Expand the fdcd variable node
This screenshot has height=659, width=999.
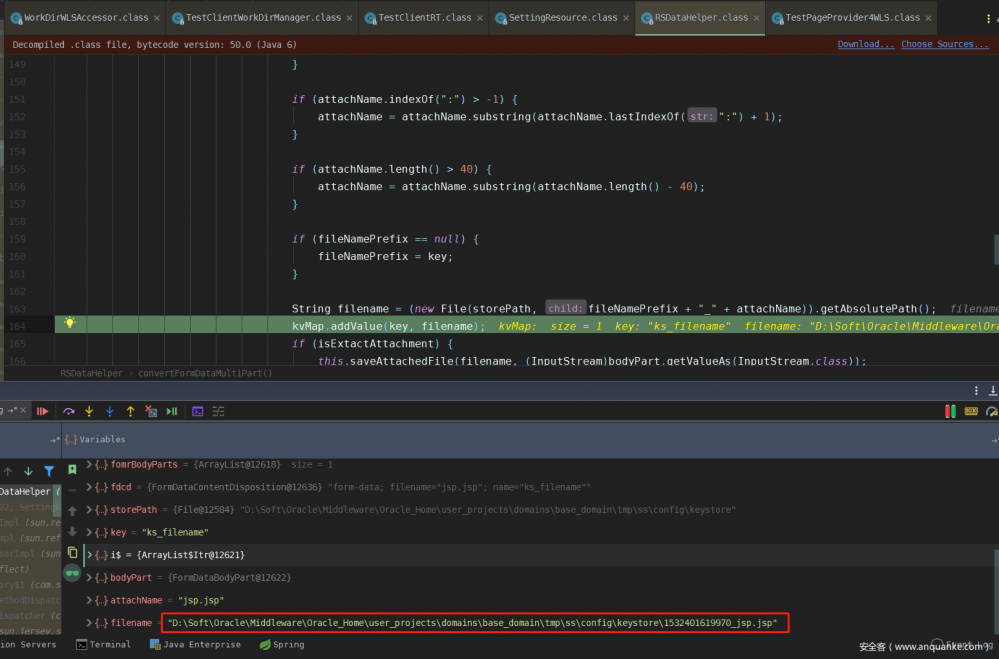click(x=90, y=487)
